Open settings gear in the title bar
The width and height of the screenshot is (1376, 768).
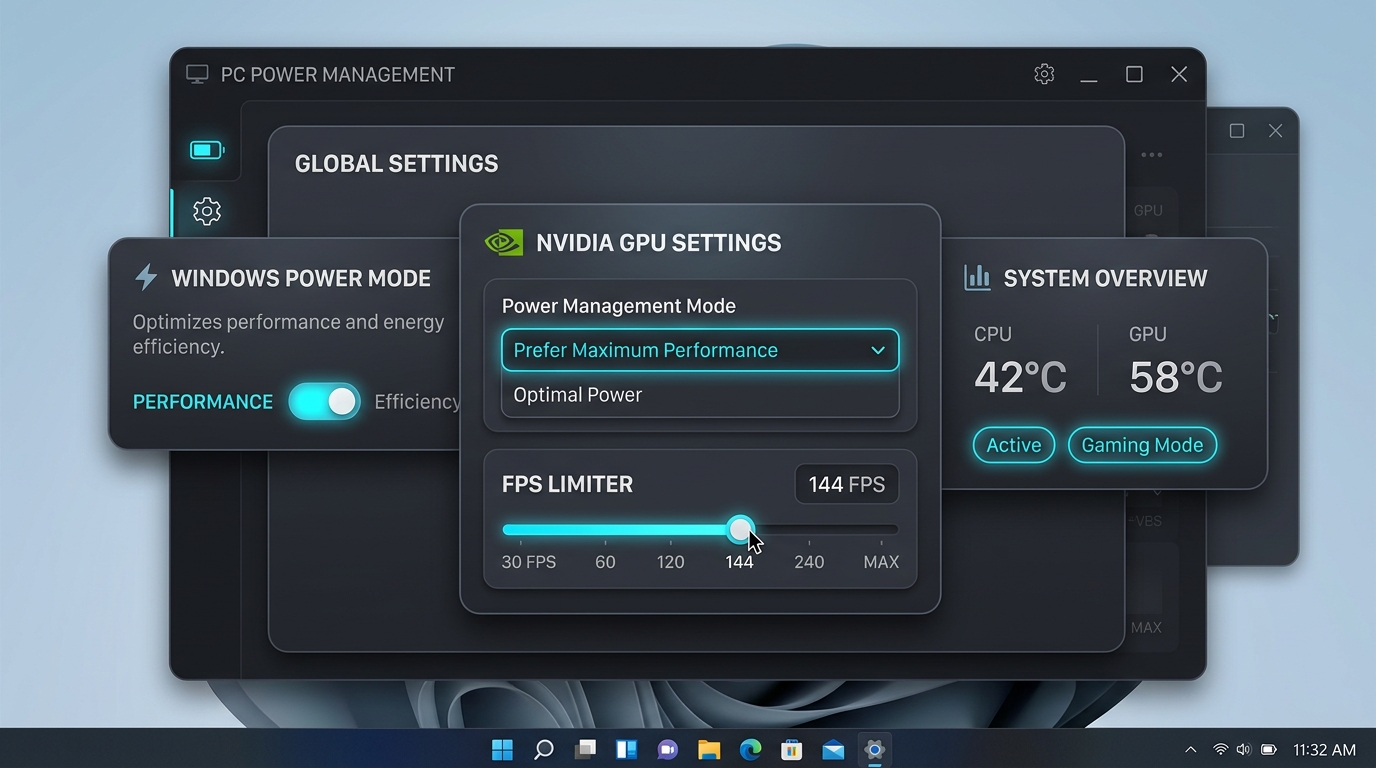[1044, 74]
